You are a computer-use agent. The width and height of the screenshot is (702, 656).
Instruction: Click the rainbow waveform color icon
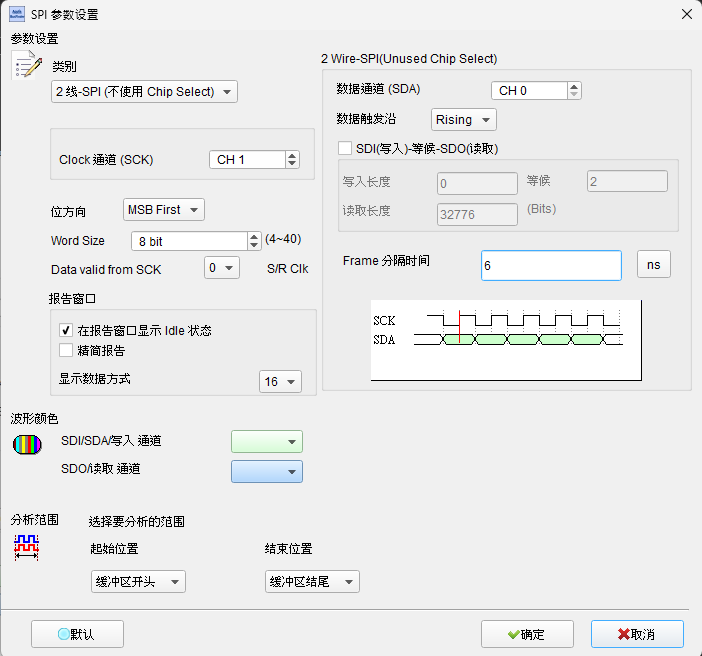(x=27, y=445)
